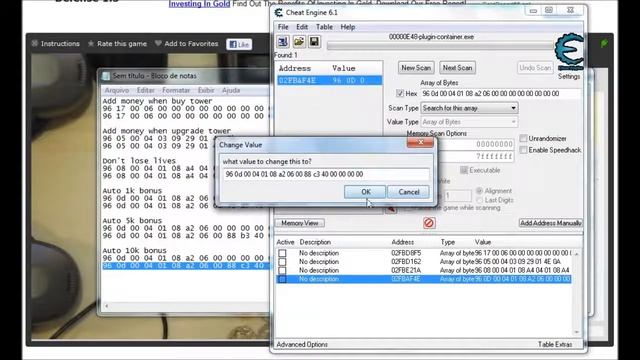The height and width of the screenshot is (360, 640).
Task: Click 'Don't lose lives' line in Notepad
Action: click(x=139, y=160)
